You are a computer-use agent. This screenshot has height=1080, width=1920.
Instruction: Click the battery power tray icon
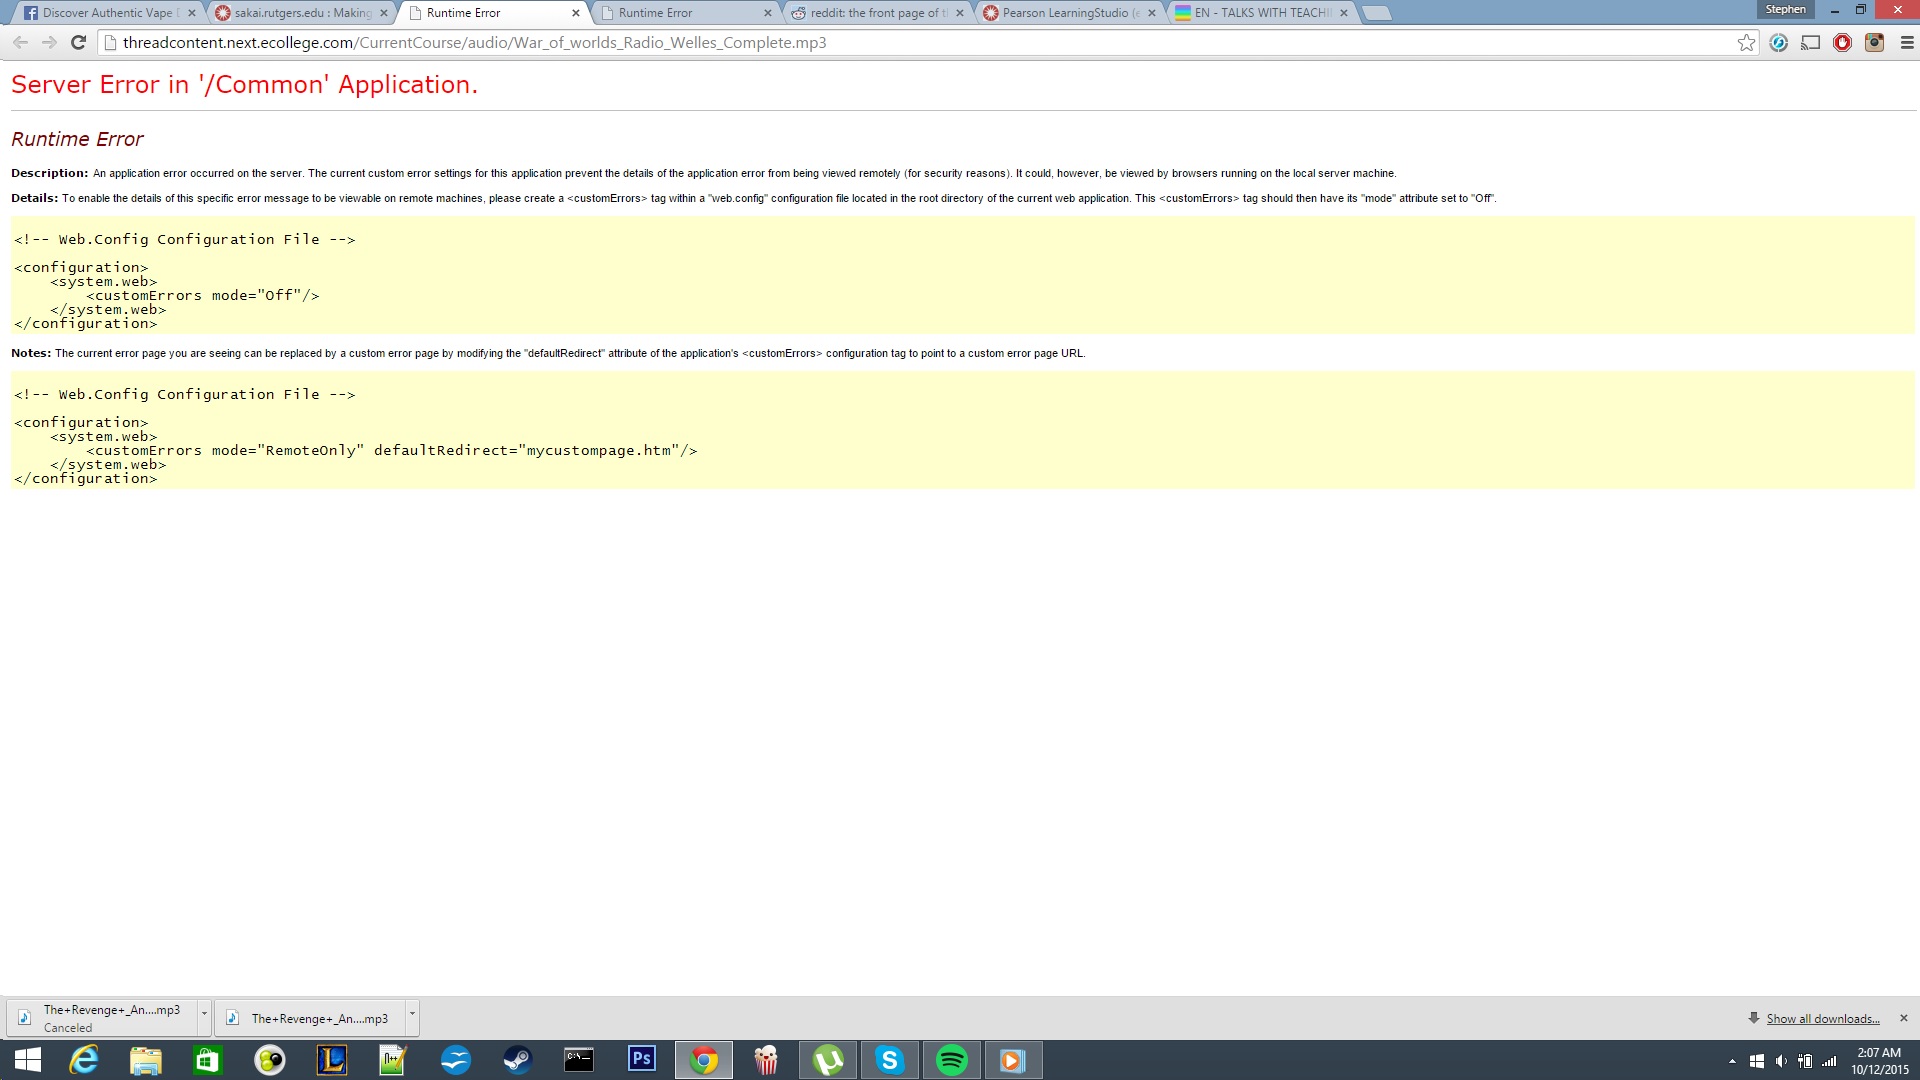[x=1805, y=1061]
